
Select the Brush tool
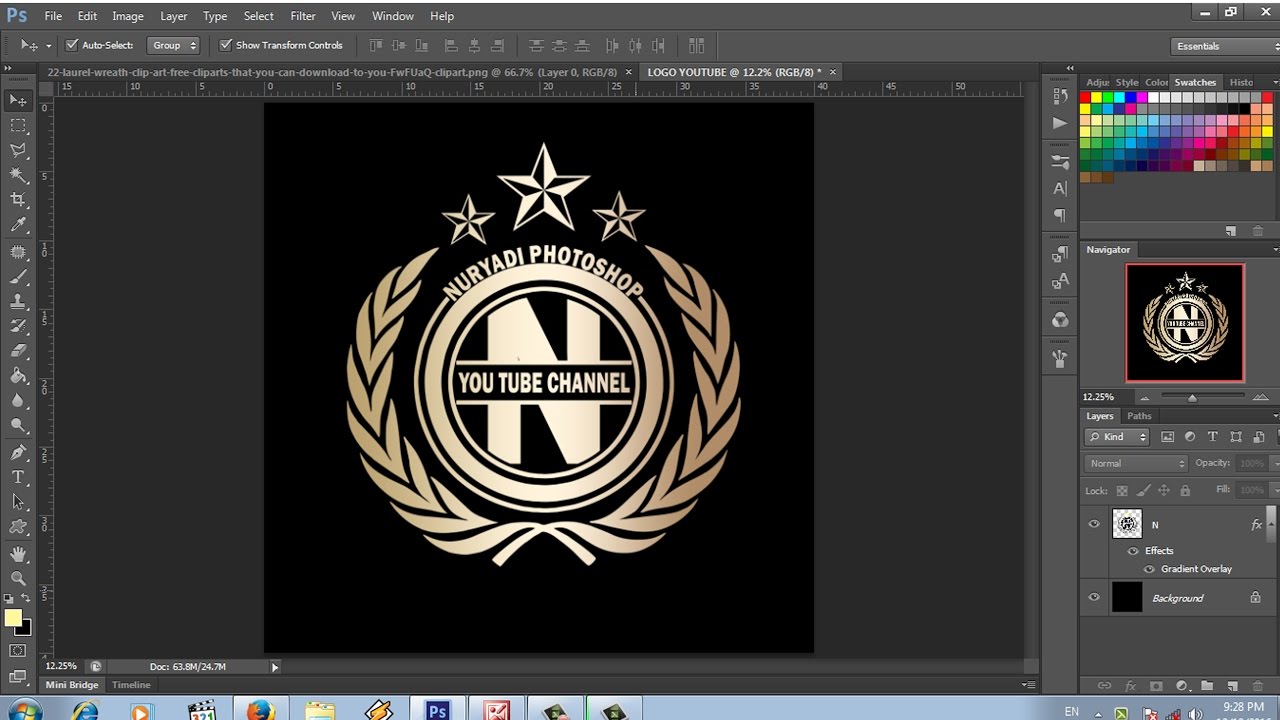pyautogui.click(x=18, y=277)
